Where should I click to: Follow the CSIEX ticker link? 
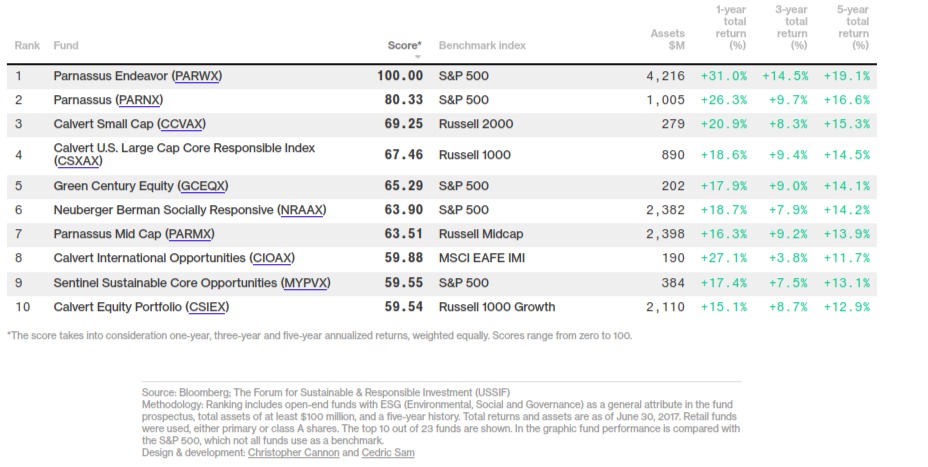(x=196, y=307)
